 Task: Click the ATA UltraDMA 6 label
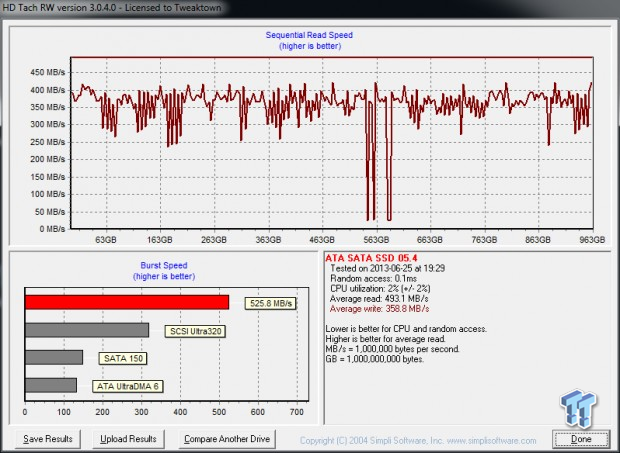click(x=127, y=386)
